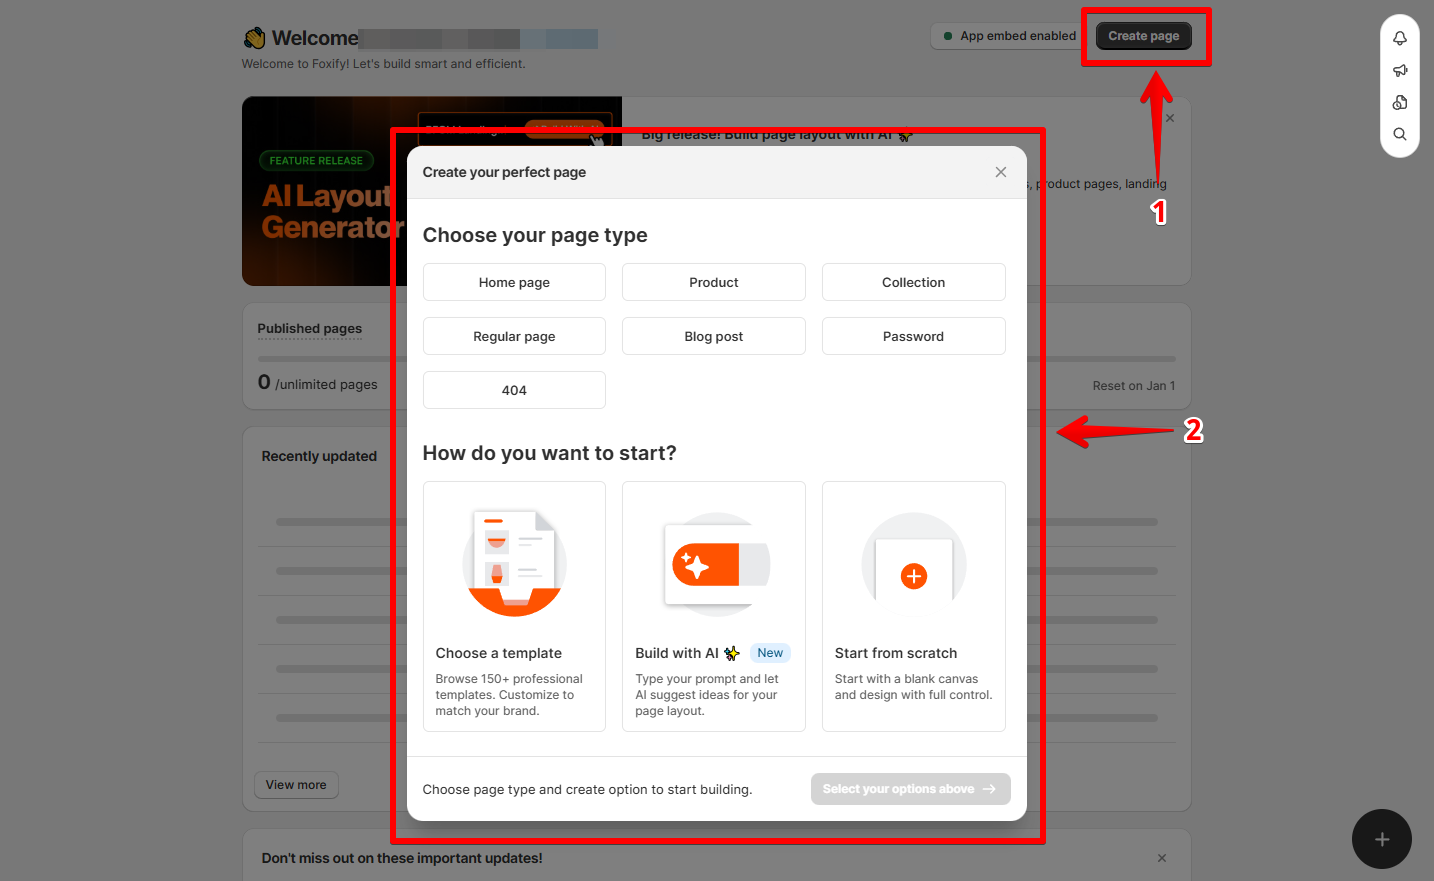Choose the 'Choose a template' start option

(514, 606)
